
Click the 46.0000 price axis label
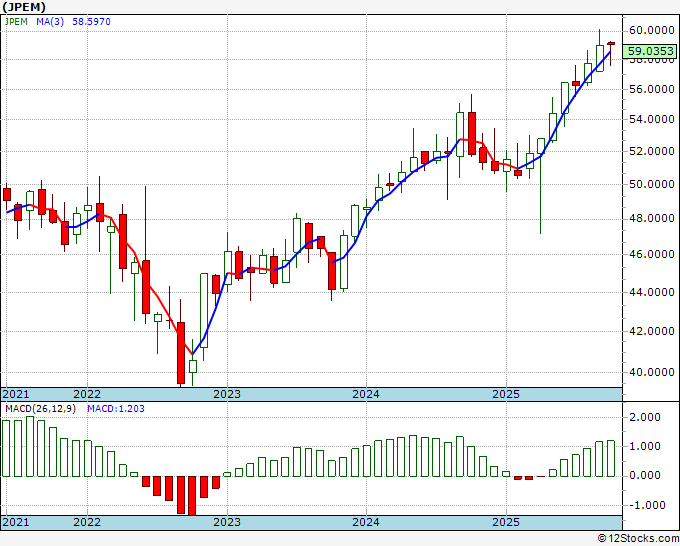[x=651, y=254]
